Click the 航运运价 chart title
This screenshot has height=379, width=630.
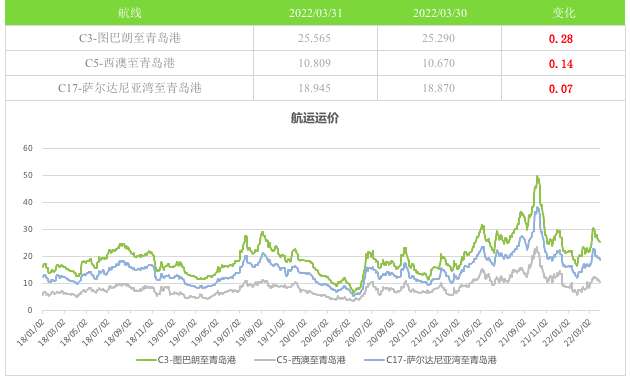pyautogui.click(x=315, y=118)
